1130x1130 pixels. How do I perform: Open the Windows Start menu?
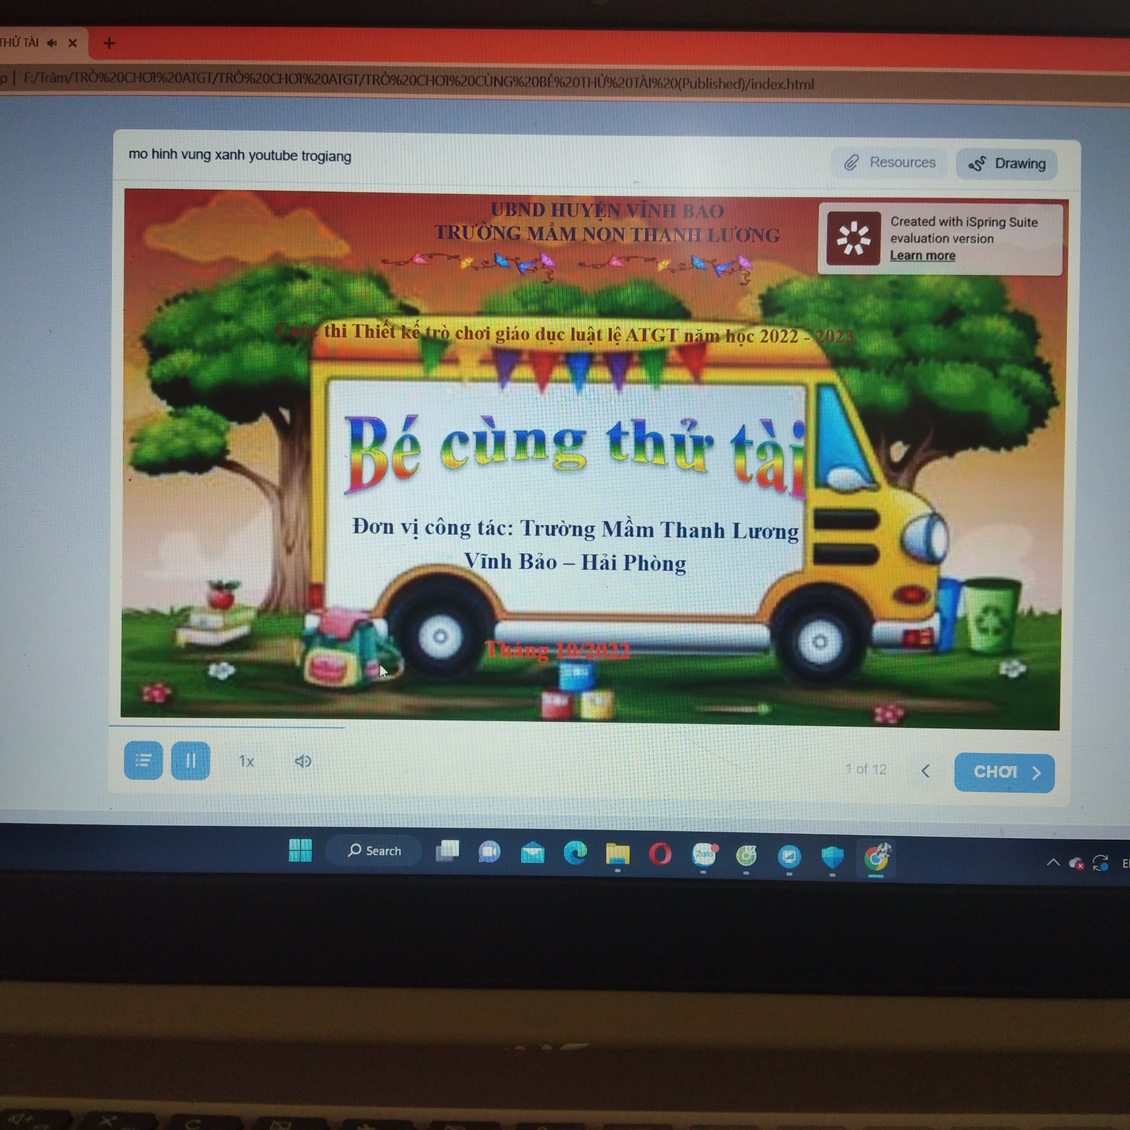coord(300,851)
